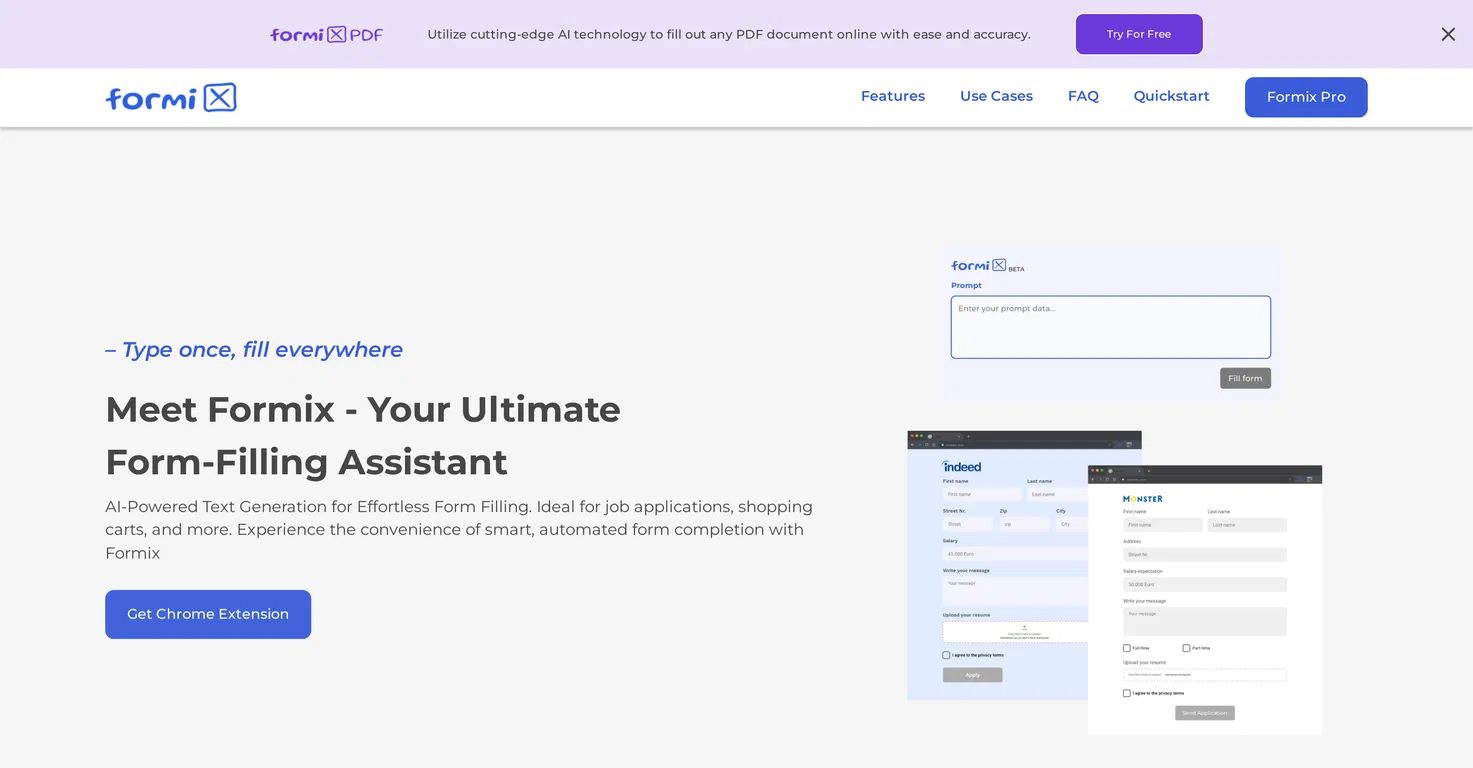Open the Features menu item
Screen dimensions: 1473x768
point(893,96)
